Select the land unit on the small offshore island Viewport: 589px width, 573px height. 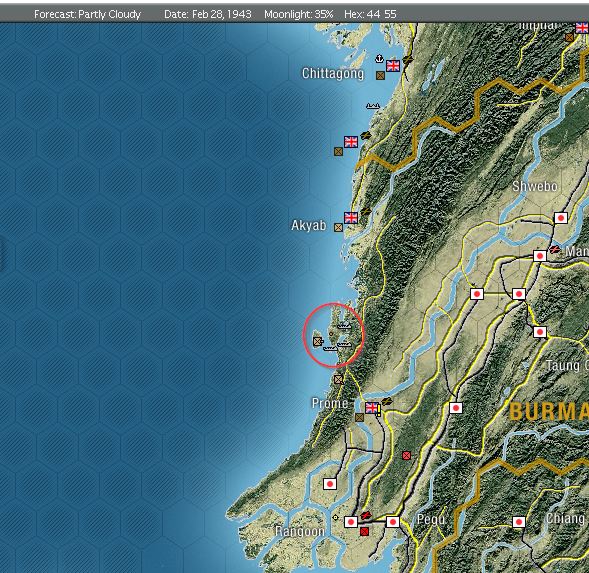point(318,341)
